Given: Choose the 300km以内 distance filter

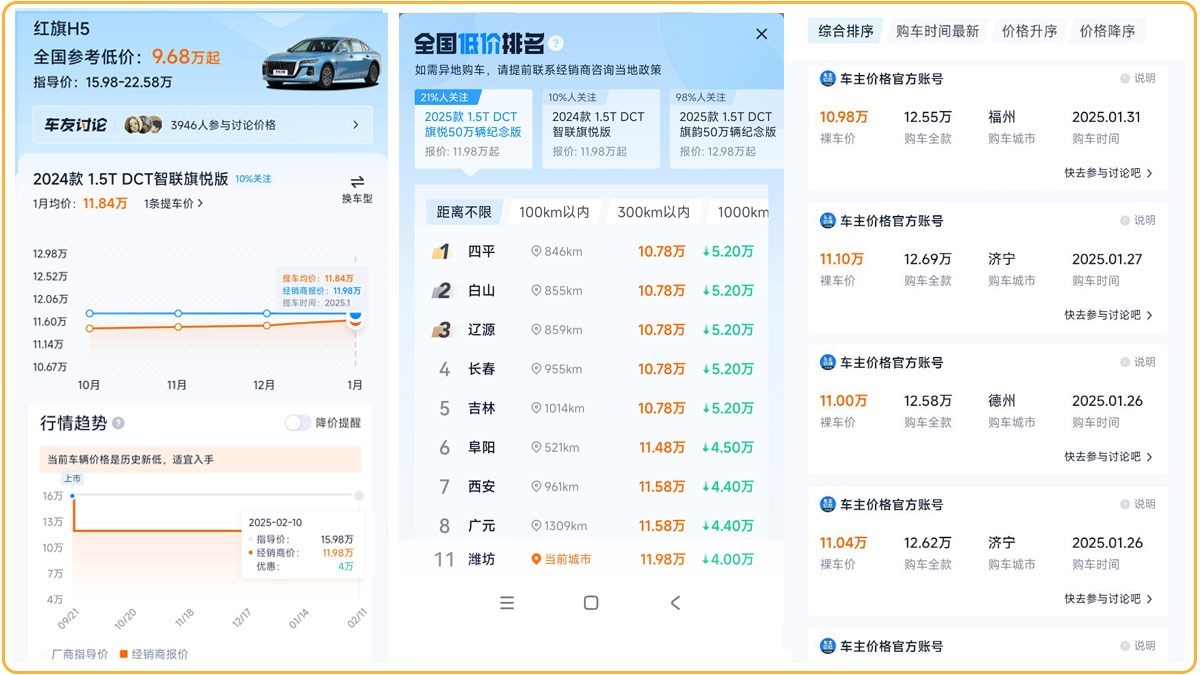Looking at the screenshot, I should [653, 212].
